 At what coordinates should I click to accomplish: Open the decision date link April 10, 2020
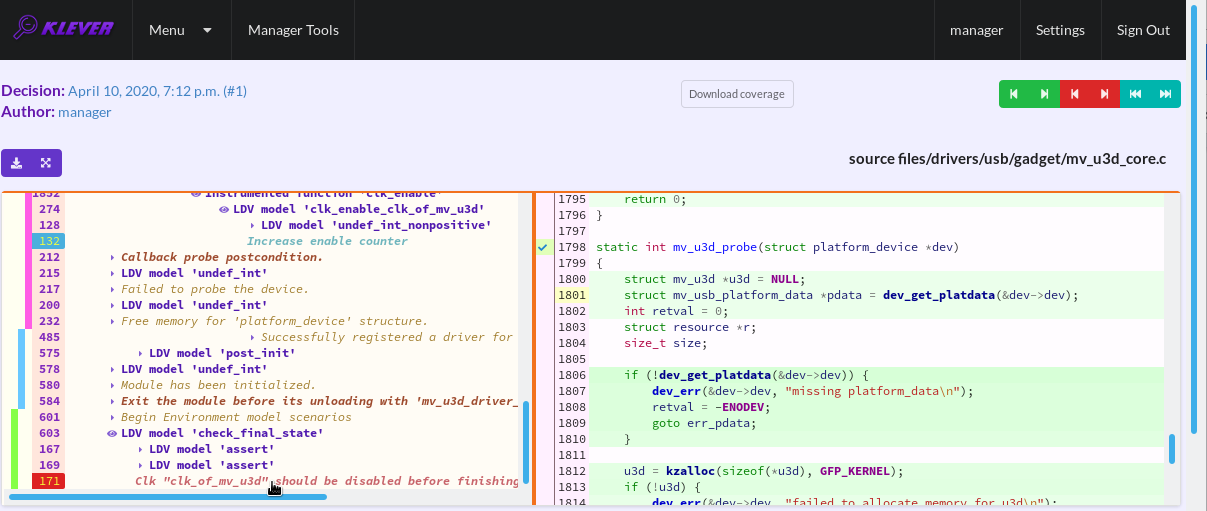point(157,91)
